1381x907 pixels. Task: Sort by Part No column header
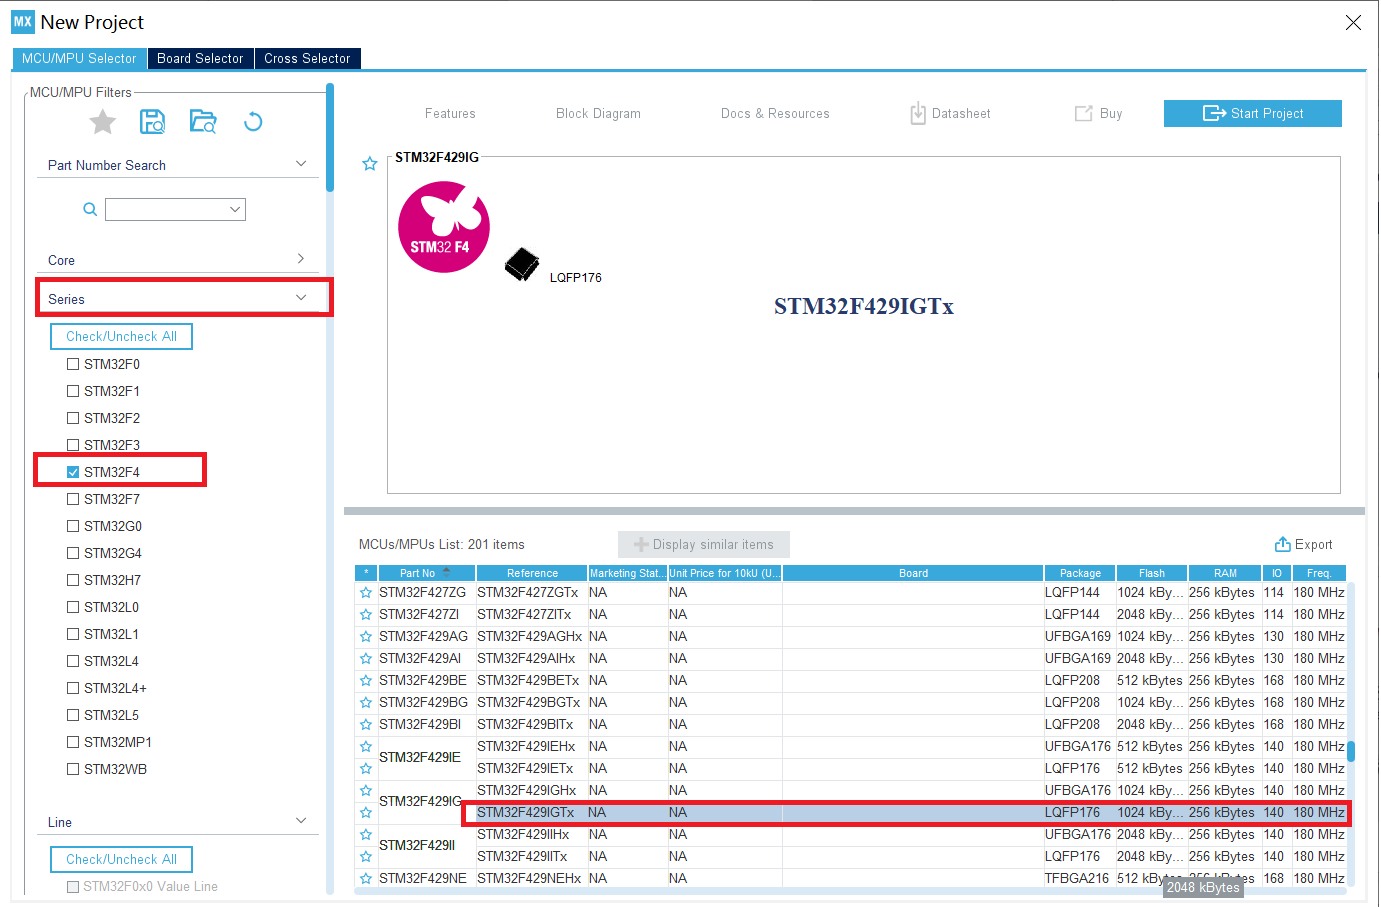click(426, 573)
